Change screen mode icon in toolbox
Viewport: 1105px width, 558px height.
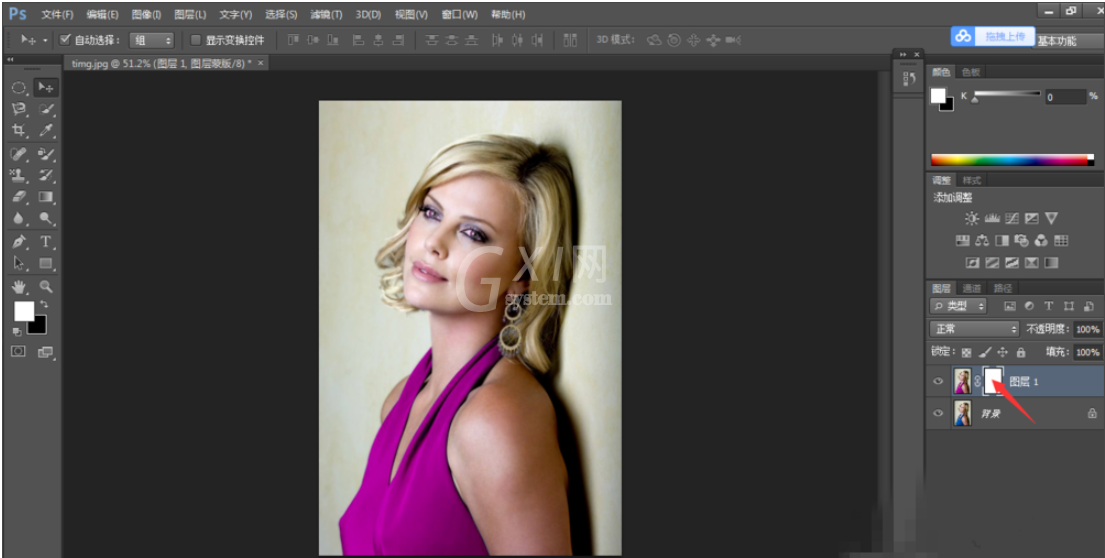click(46, 352)
